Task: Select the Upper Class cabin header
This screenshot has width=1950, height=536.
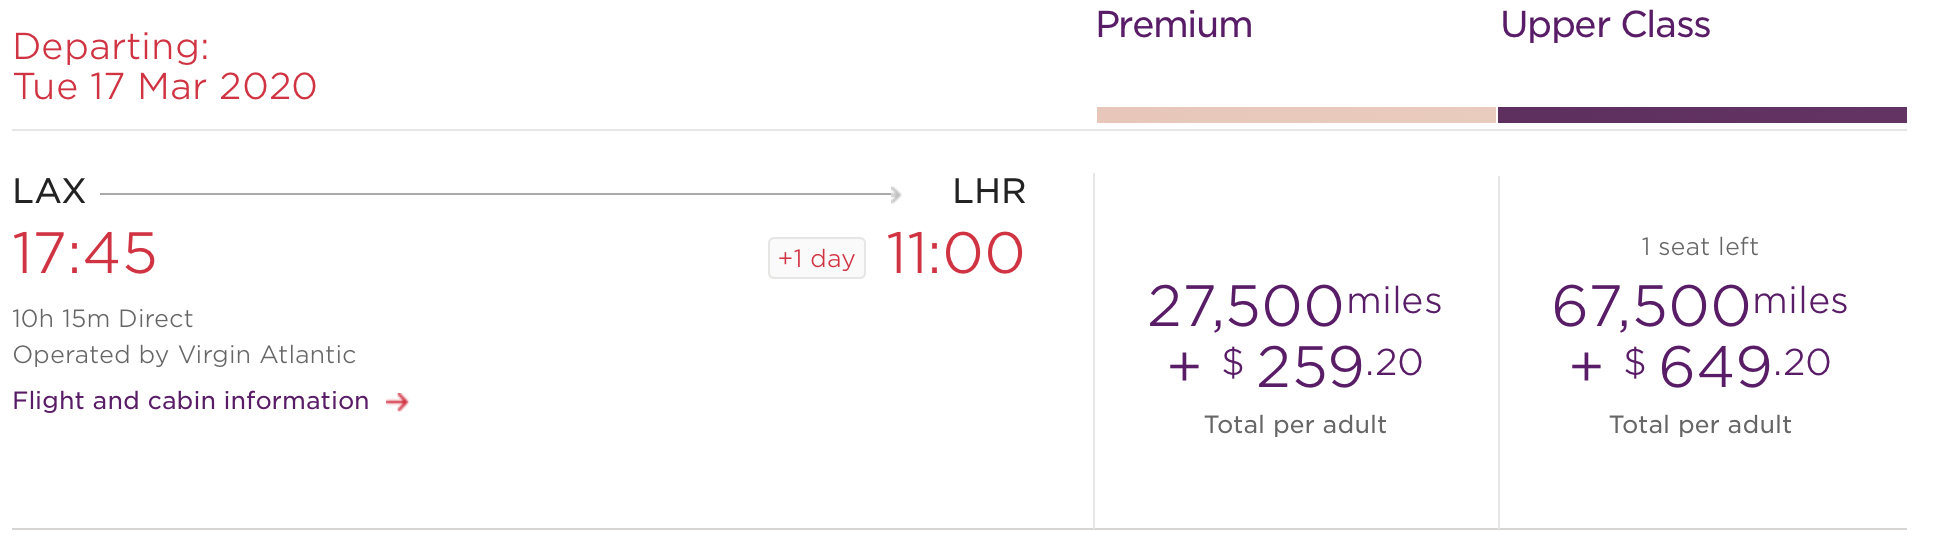Action: (1605, 25)
